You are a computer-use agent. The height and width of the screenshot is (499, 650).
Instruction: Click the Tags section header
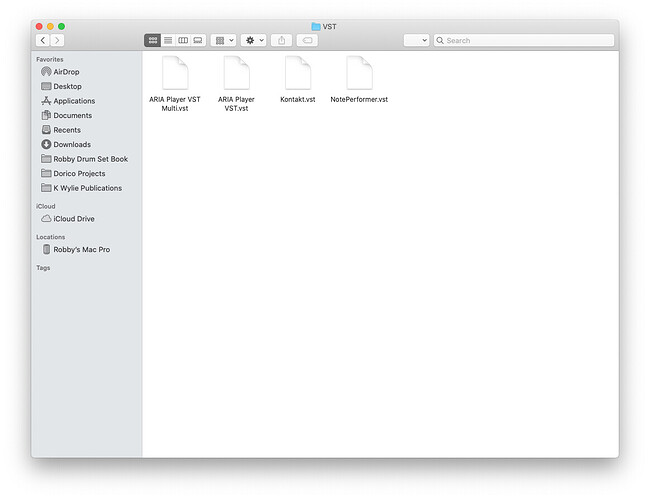coord(43,268)
